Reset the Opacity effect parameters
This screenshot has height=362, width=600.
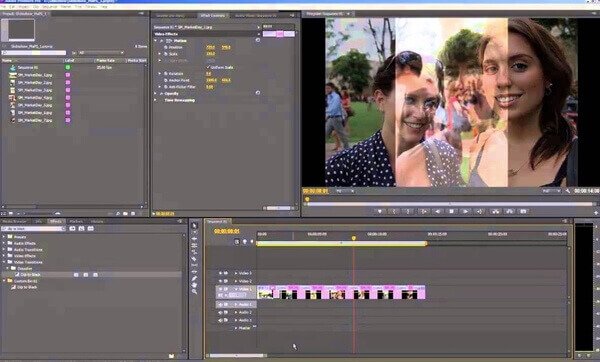pyautogui.click(x=258, y=93)
